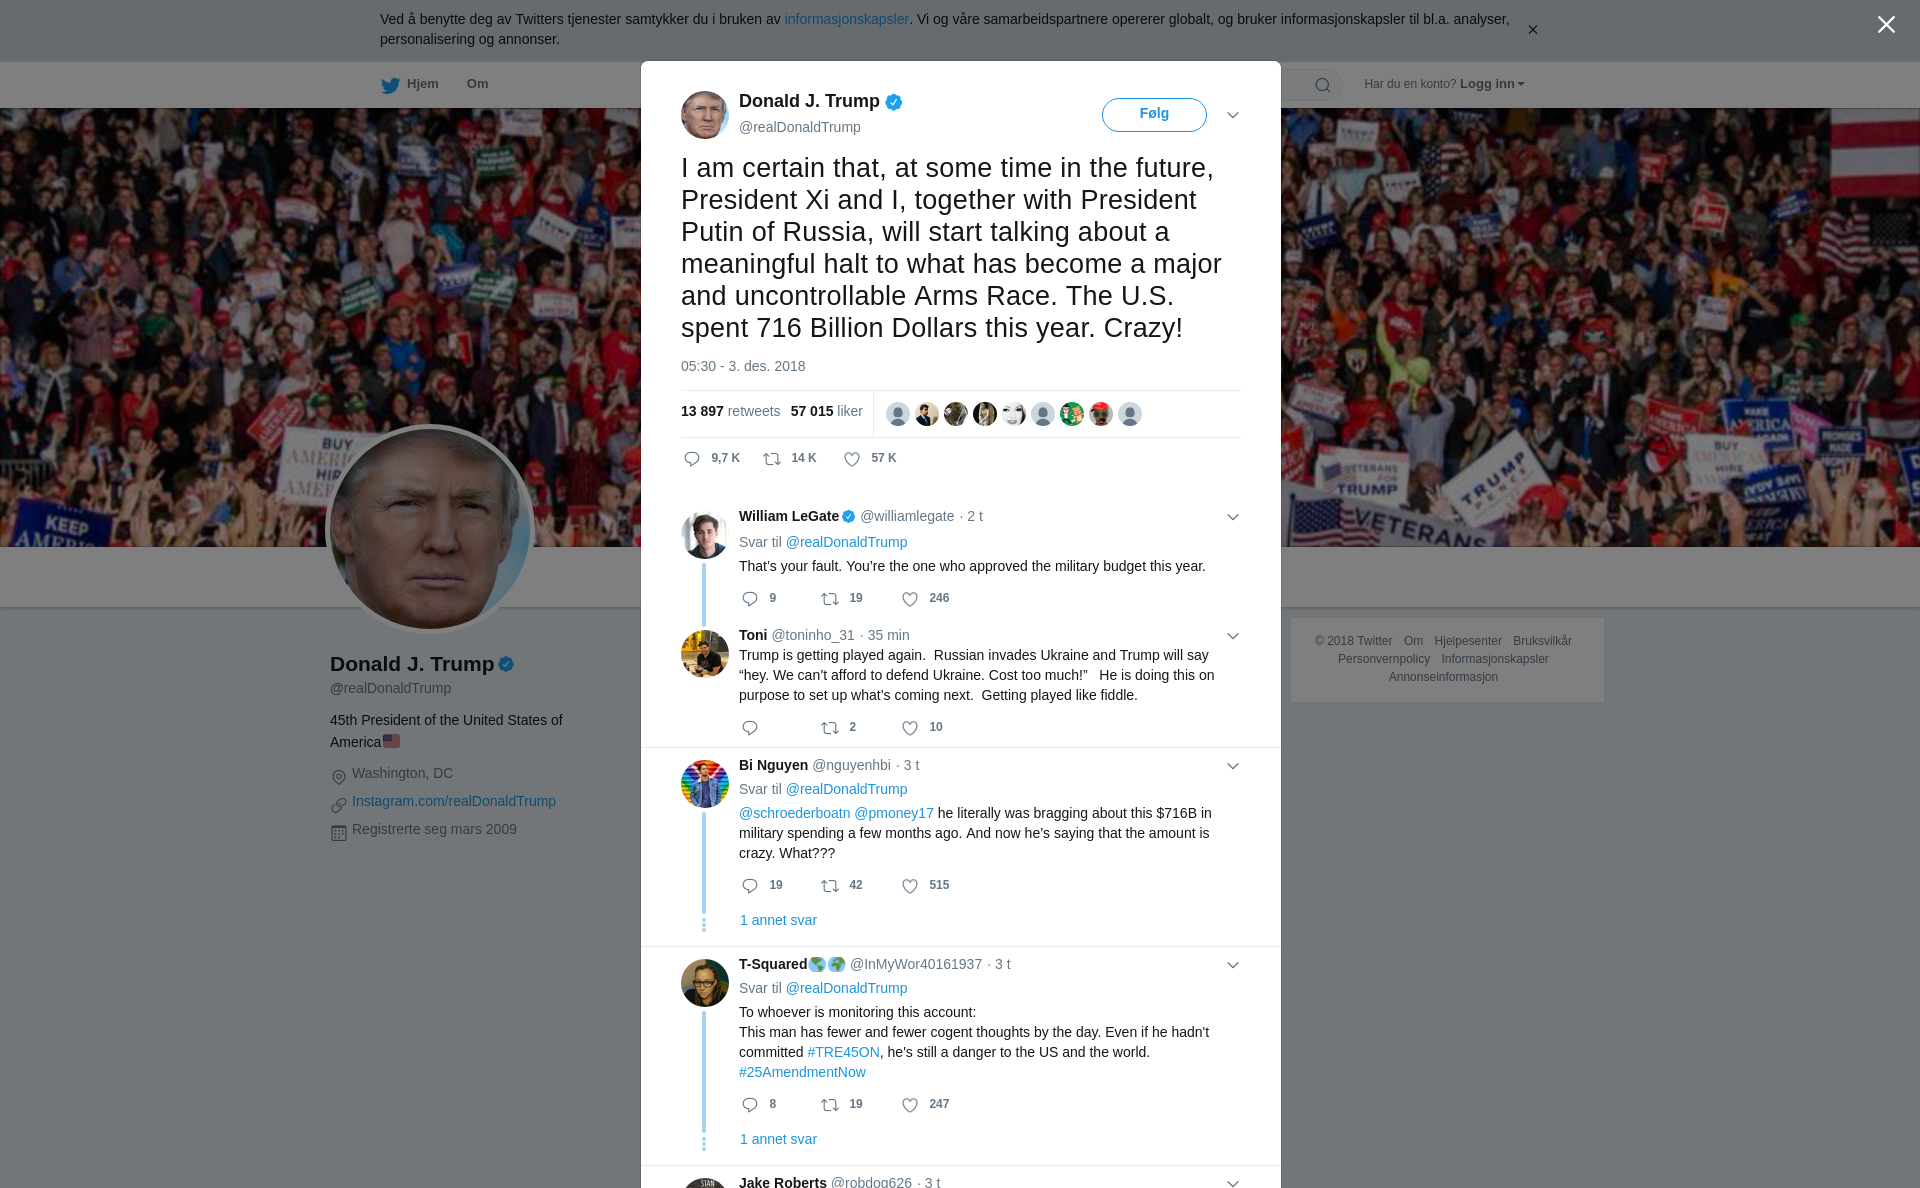Click the Følg button
Screen dimensions: 1920x1188
pos(1154,114)
